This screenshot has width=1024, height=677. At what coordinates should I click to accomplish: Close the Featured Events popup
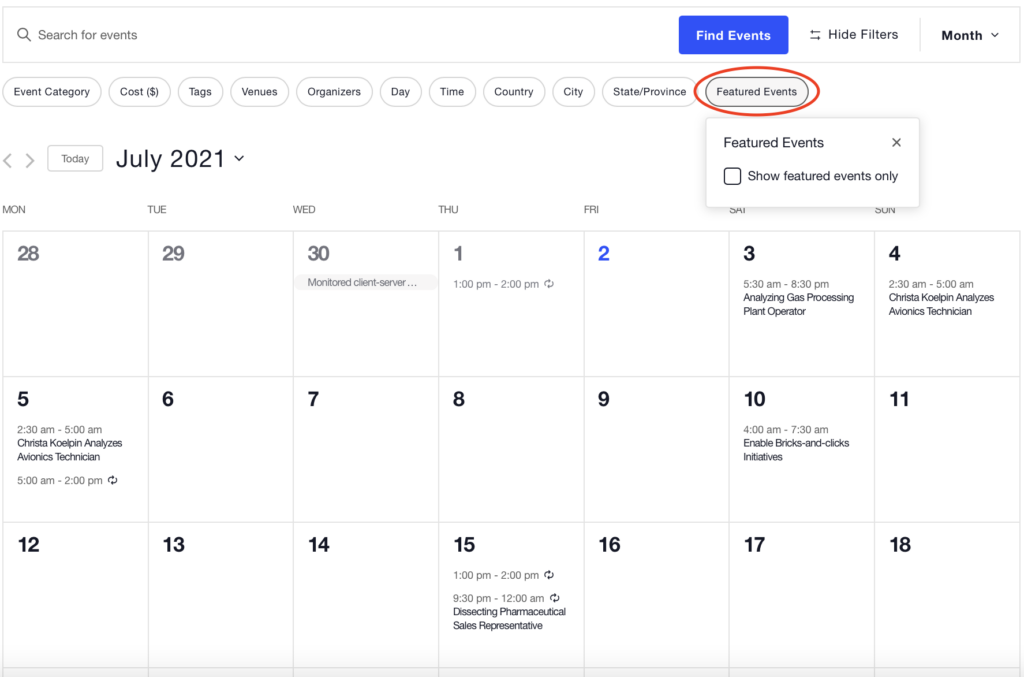pyautogui.click(x=896, y=142)
